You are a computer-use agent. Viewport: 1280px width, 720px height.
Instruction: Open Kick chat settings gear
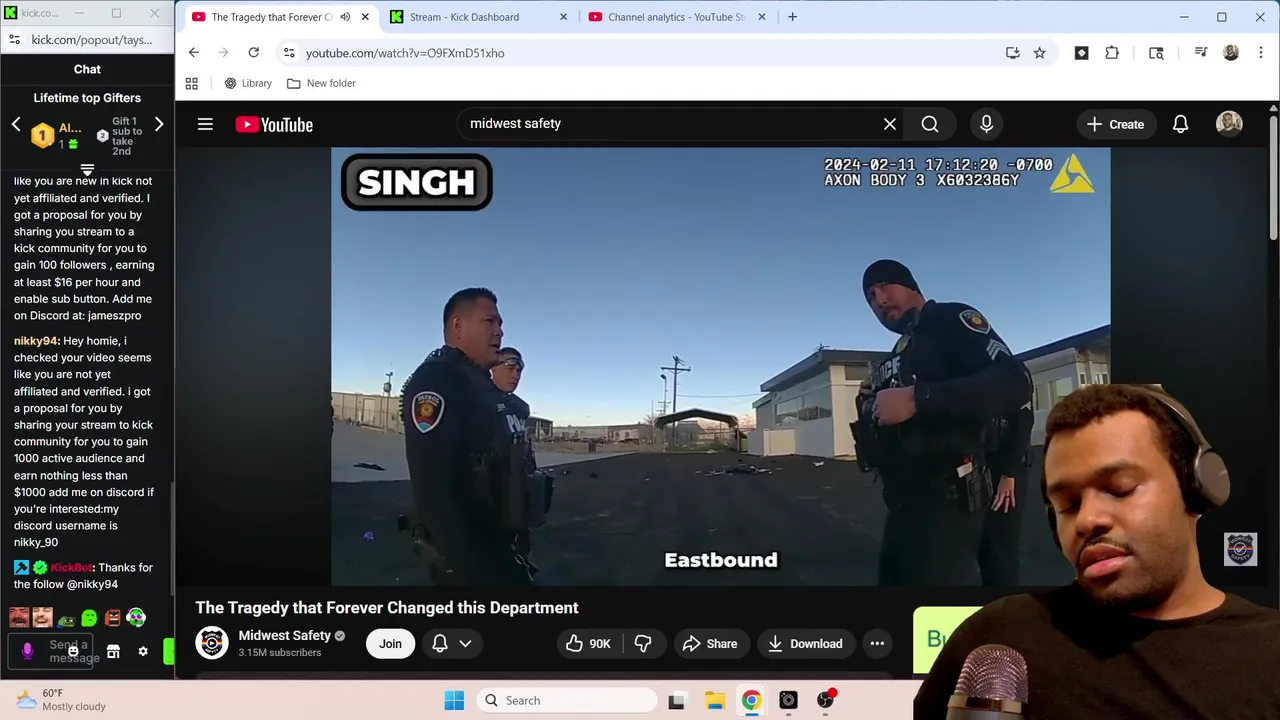pyautogui.click(x=143, y=651)
